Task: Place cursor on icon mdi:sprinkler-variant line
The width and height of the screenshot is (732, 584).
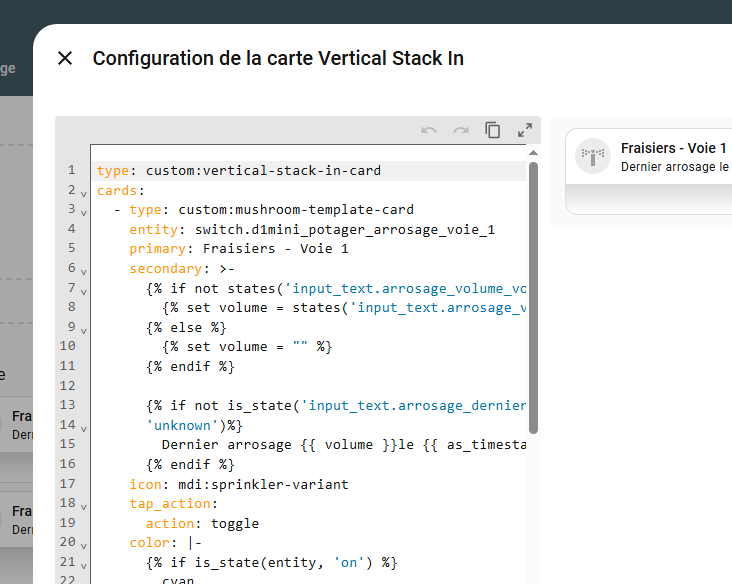Action: coord(238,484)
